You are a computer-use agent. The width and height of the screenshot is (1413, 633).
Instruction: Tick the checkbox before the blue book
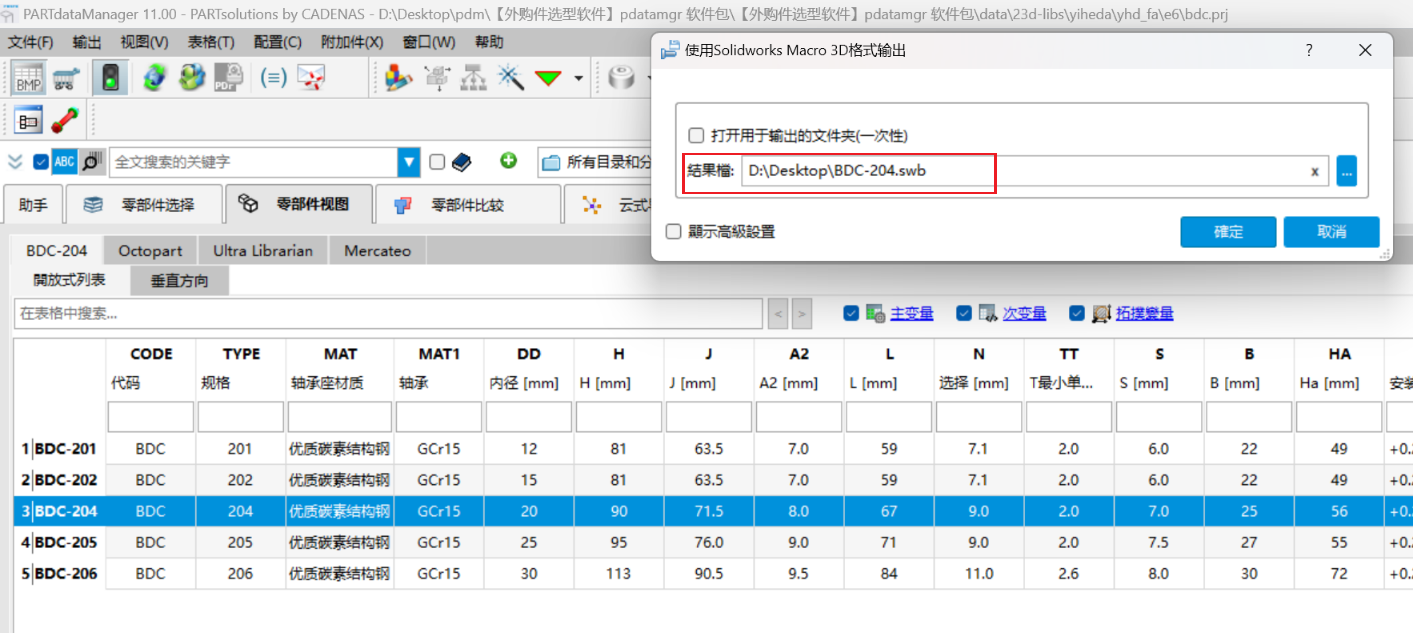pyautogui.click(x=437, y=162)
